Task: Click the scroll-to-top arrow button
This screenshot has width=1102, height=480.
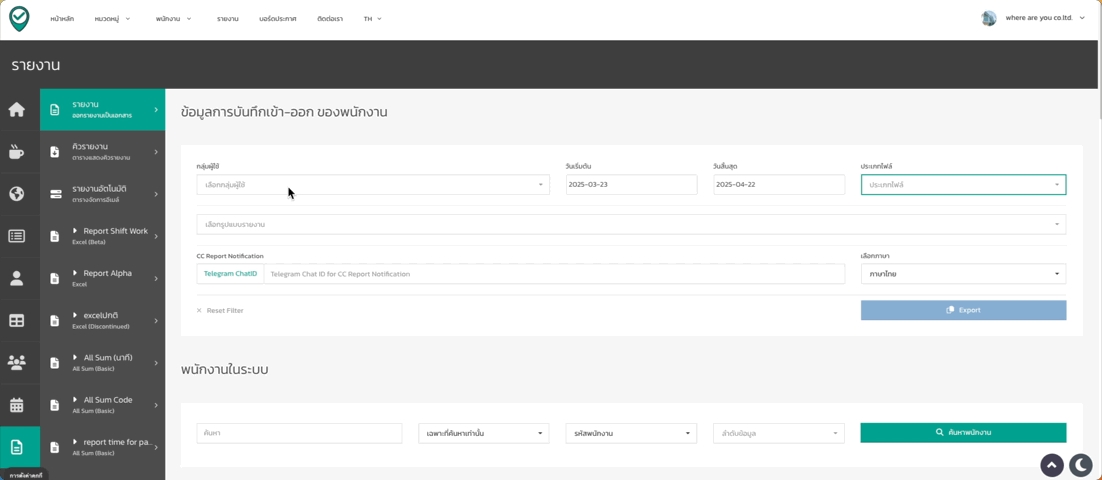Action: pos(1052,465)
